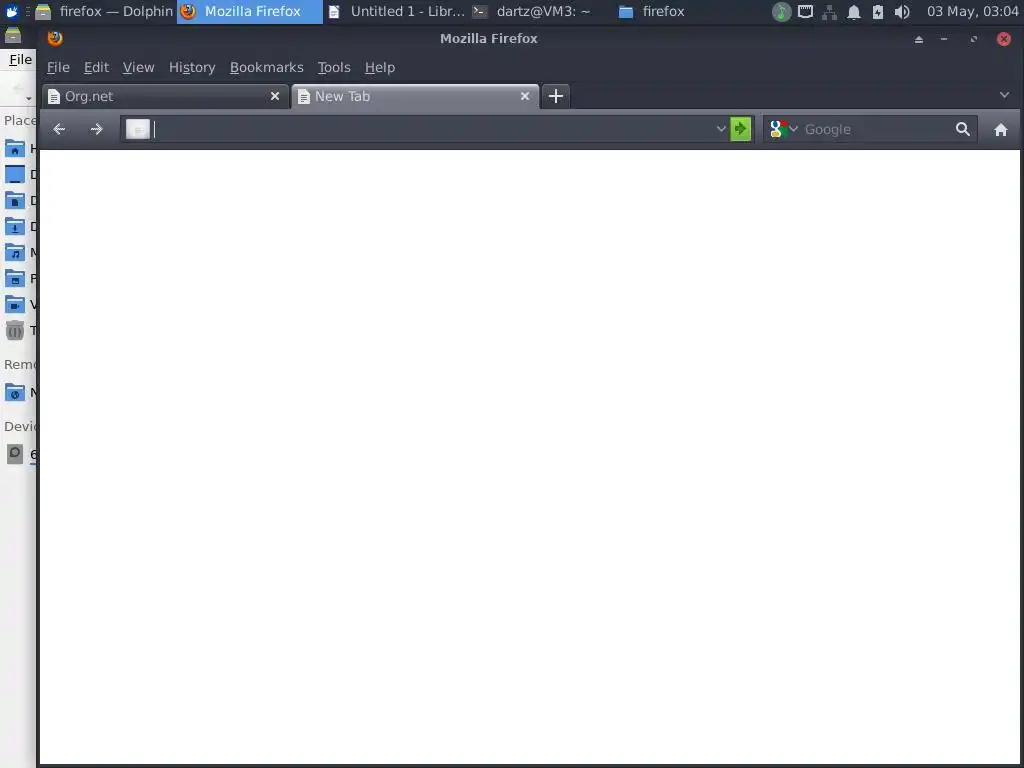Close the Mozilla Firefox window
The height and width of the screenshot is (768, 1024).
[x=1004, y=39]
